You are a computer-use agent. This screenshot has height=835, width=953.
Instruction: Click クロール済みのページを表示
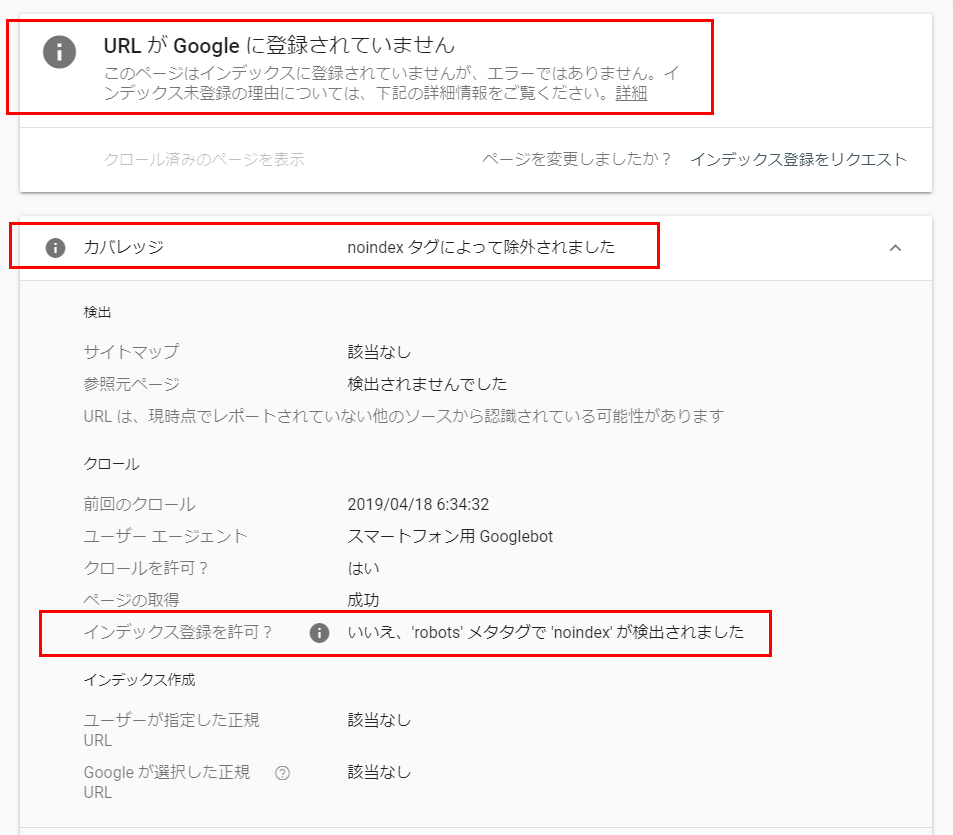204,160
